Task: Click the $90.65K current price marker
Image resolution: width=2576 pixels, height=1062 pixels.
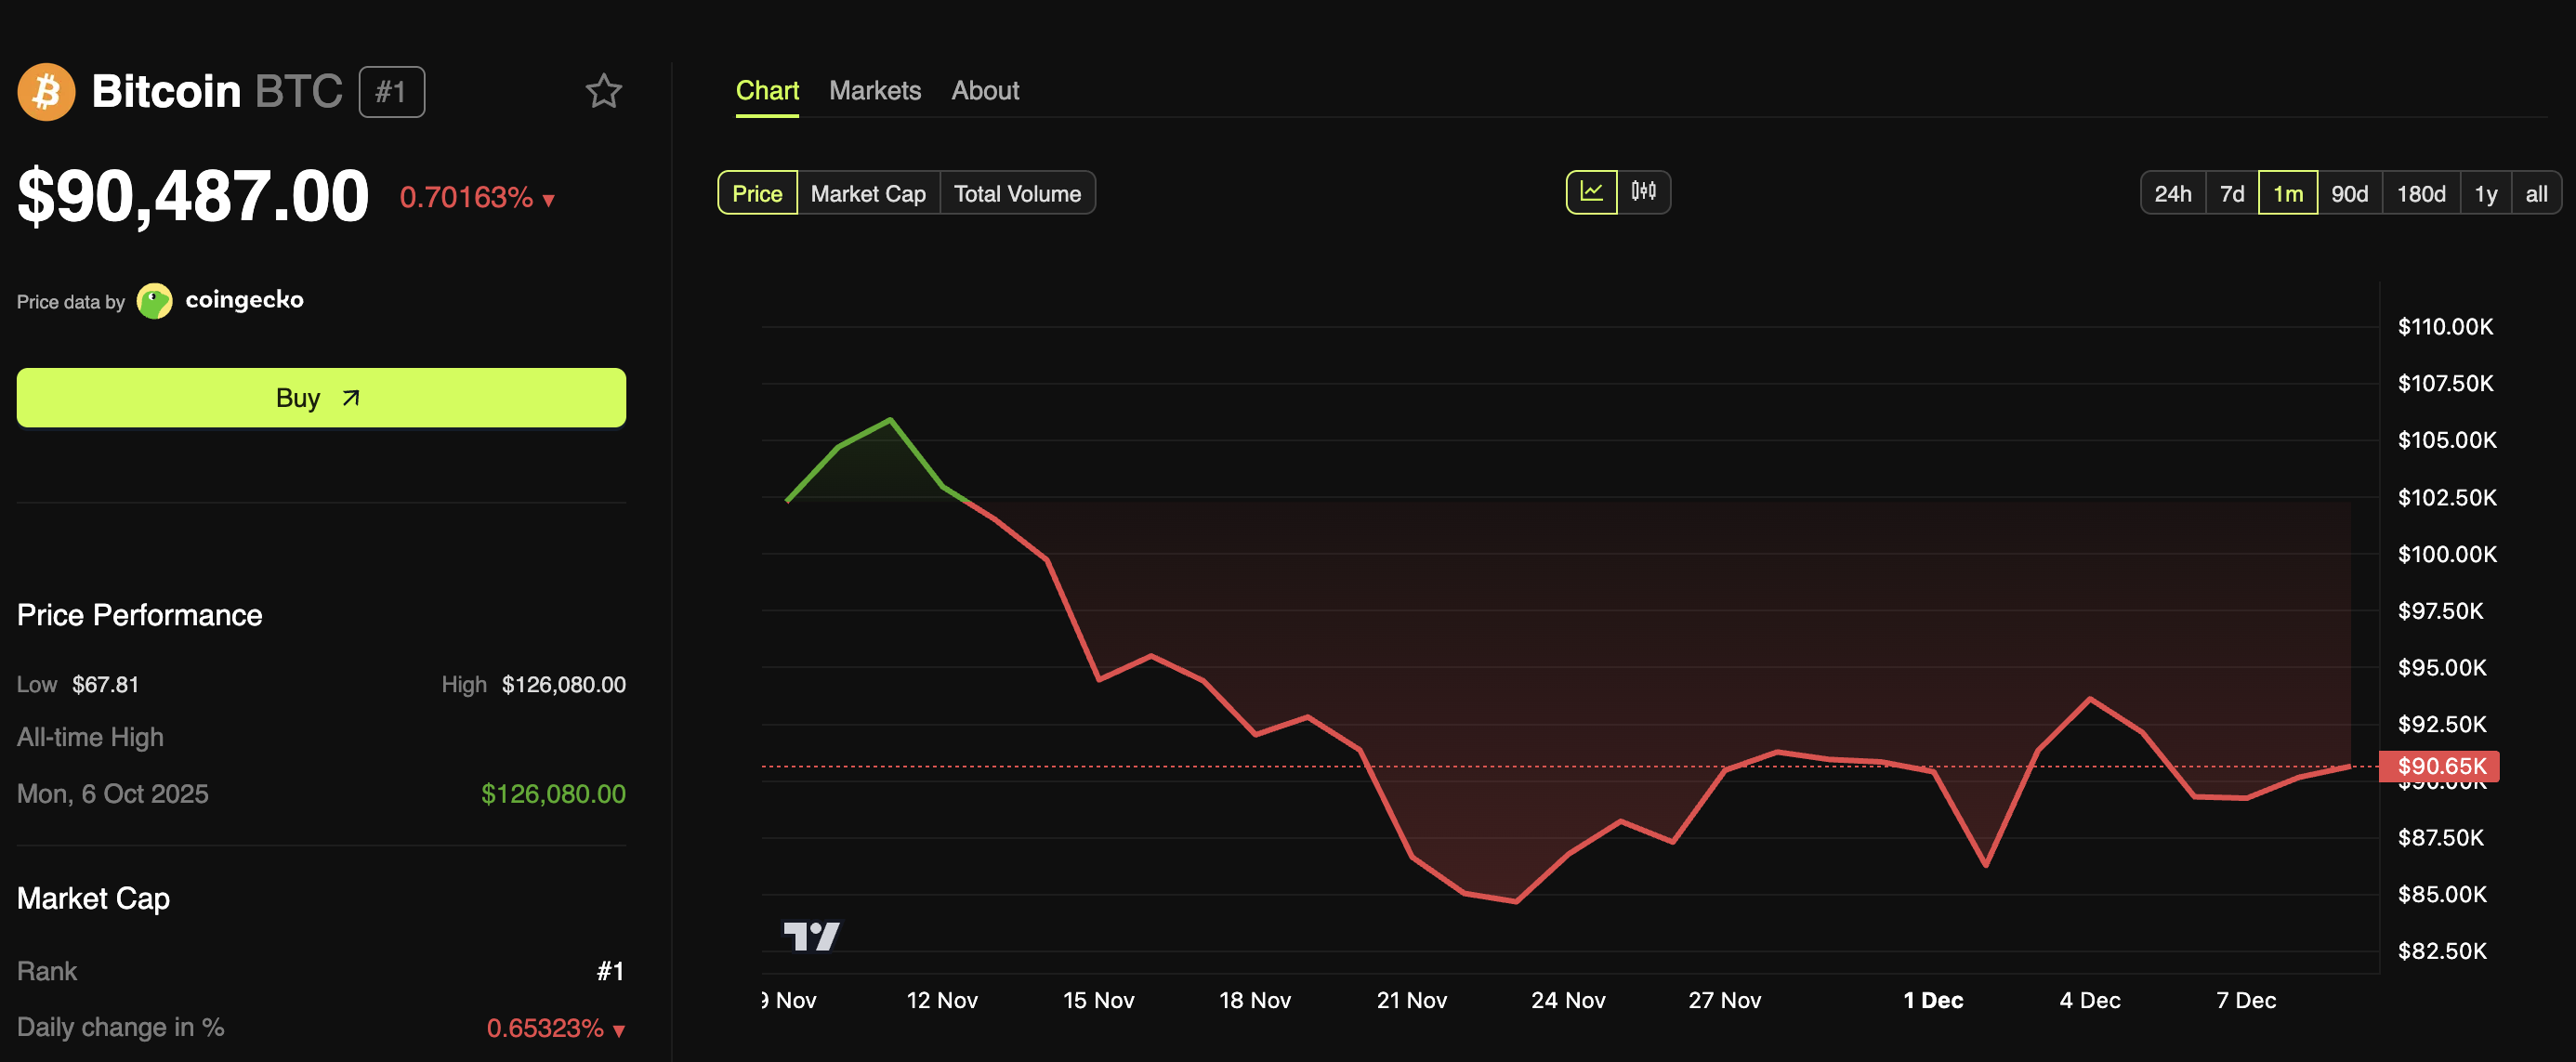Action: (2440, 766)
